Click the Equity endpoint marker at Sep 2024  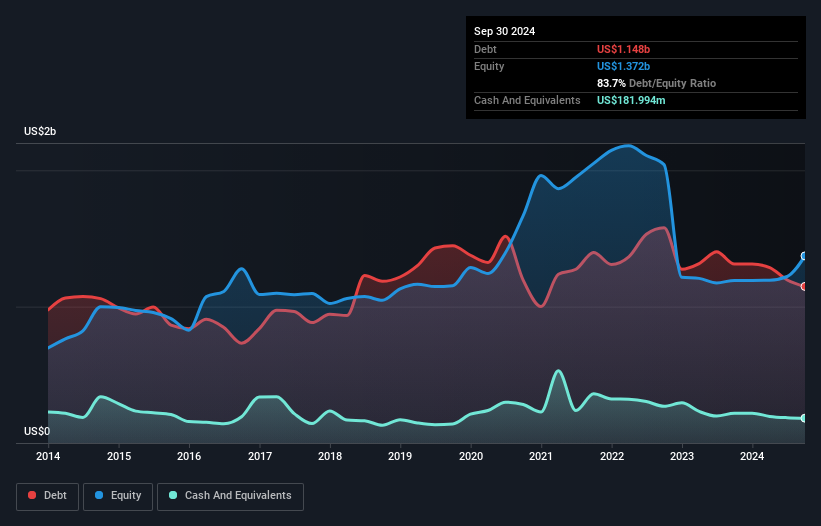(804, 256)
